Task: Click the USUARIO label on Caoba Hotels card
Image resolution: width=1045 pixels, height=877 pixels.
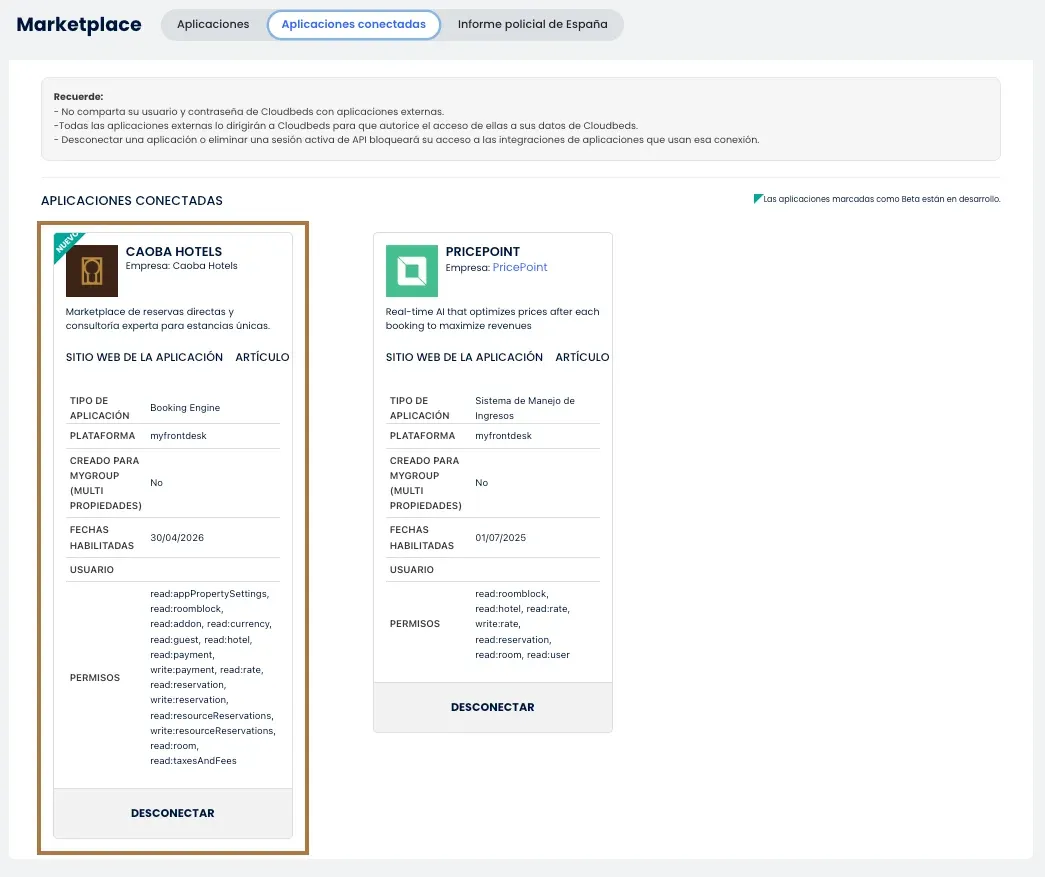Action: [x=92, y=570]
